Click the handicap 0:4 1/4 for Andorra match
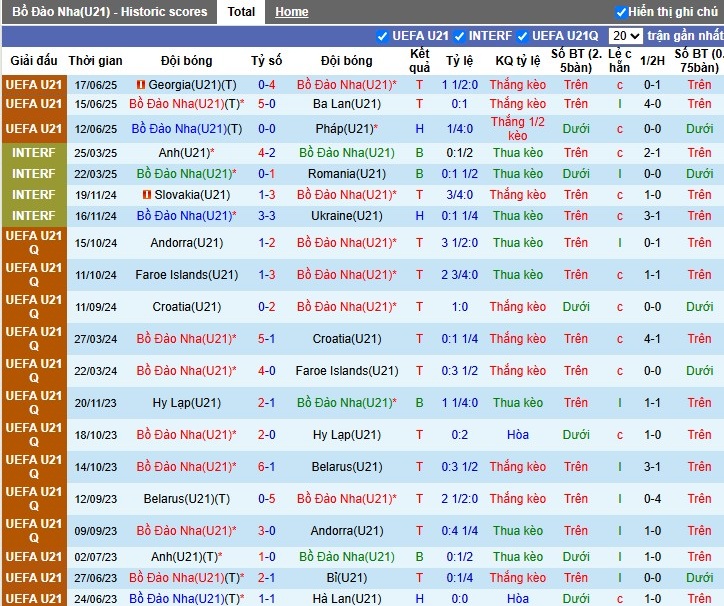Image resolution: width=724 pixels, height=606 pixels. (459, 531)
